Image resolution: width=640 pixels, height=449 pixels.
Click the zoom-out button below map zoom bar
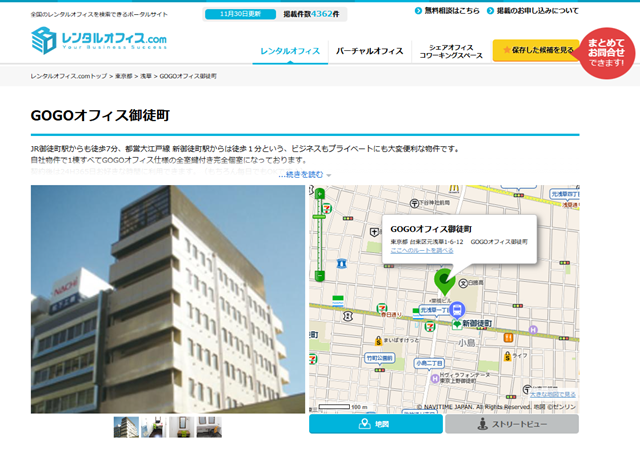coord(320,276)
